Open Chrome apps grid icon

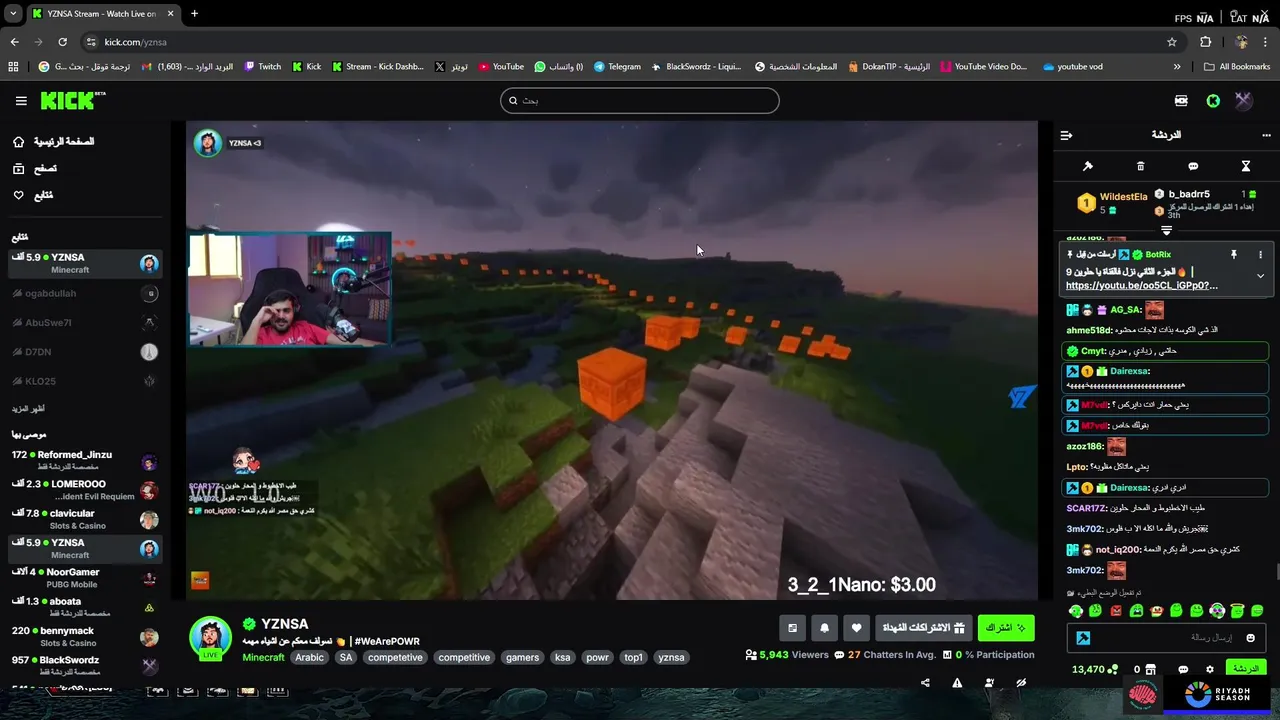(x=13, y=67)
